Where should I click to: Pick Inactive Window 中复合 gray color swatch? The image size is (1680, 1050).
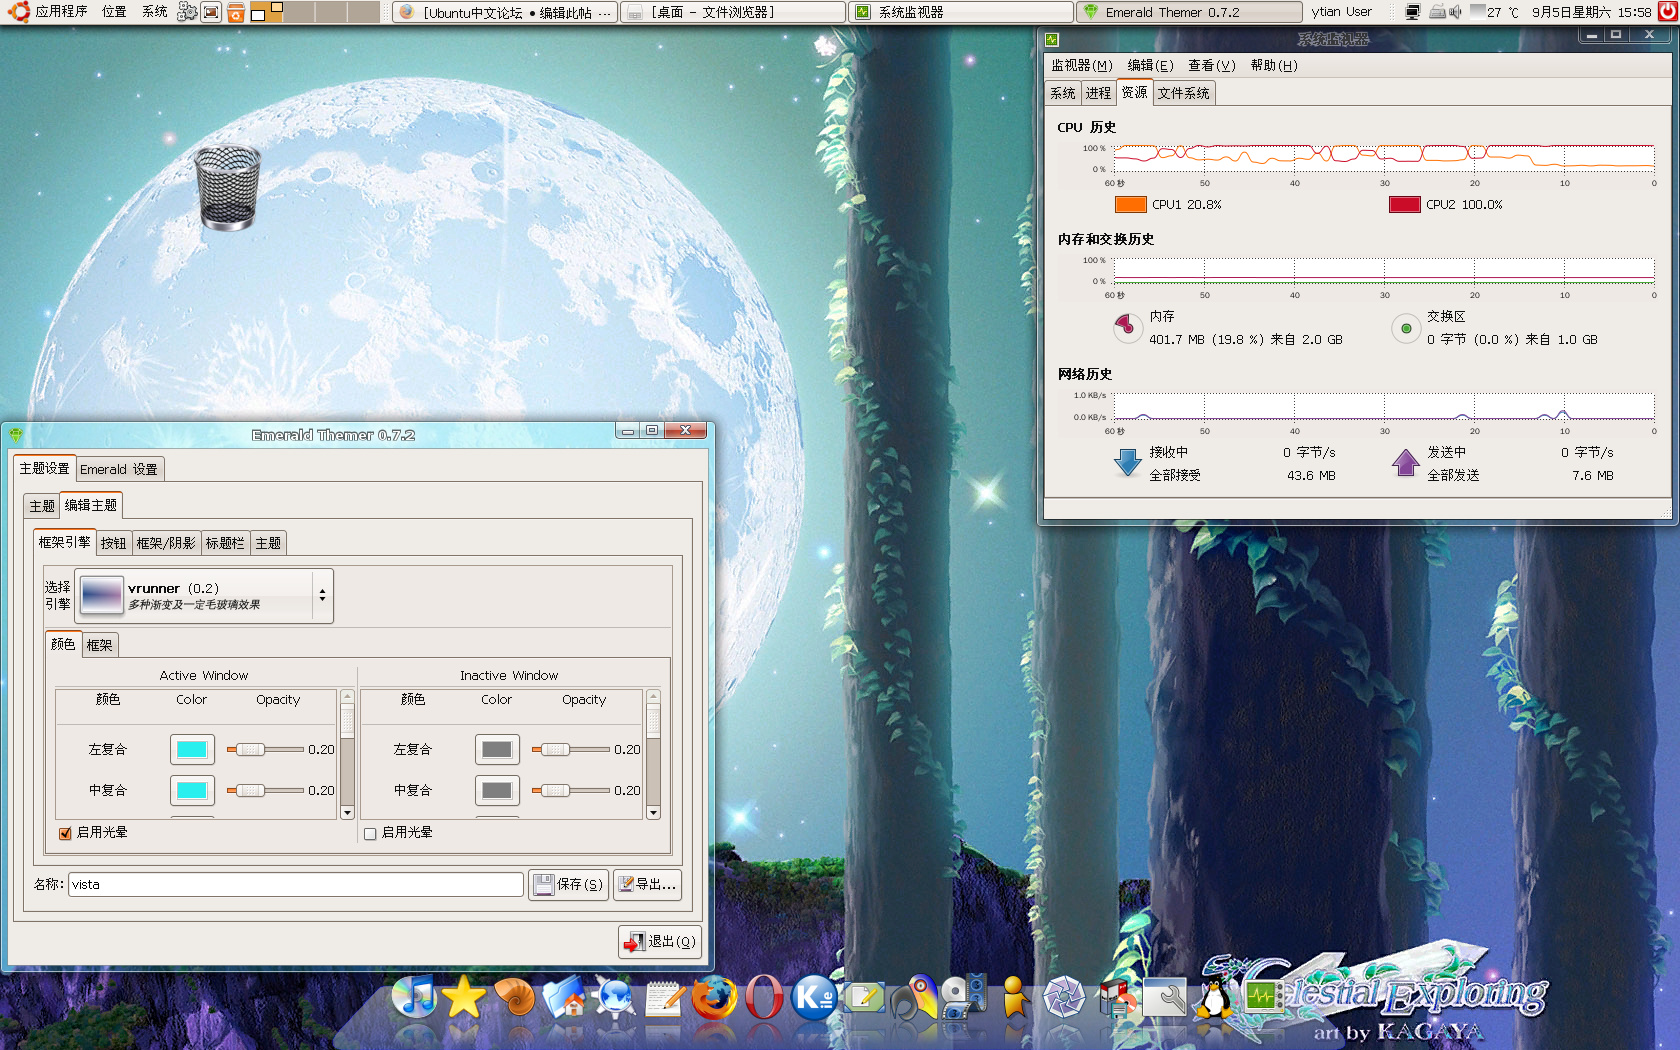[x=497, y=790]
